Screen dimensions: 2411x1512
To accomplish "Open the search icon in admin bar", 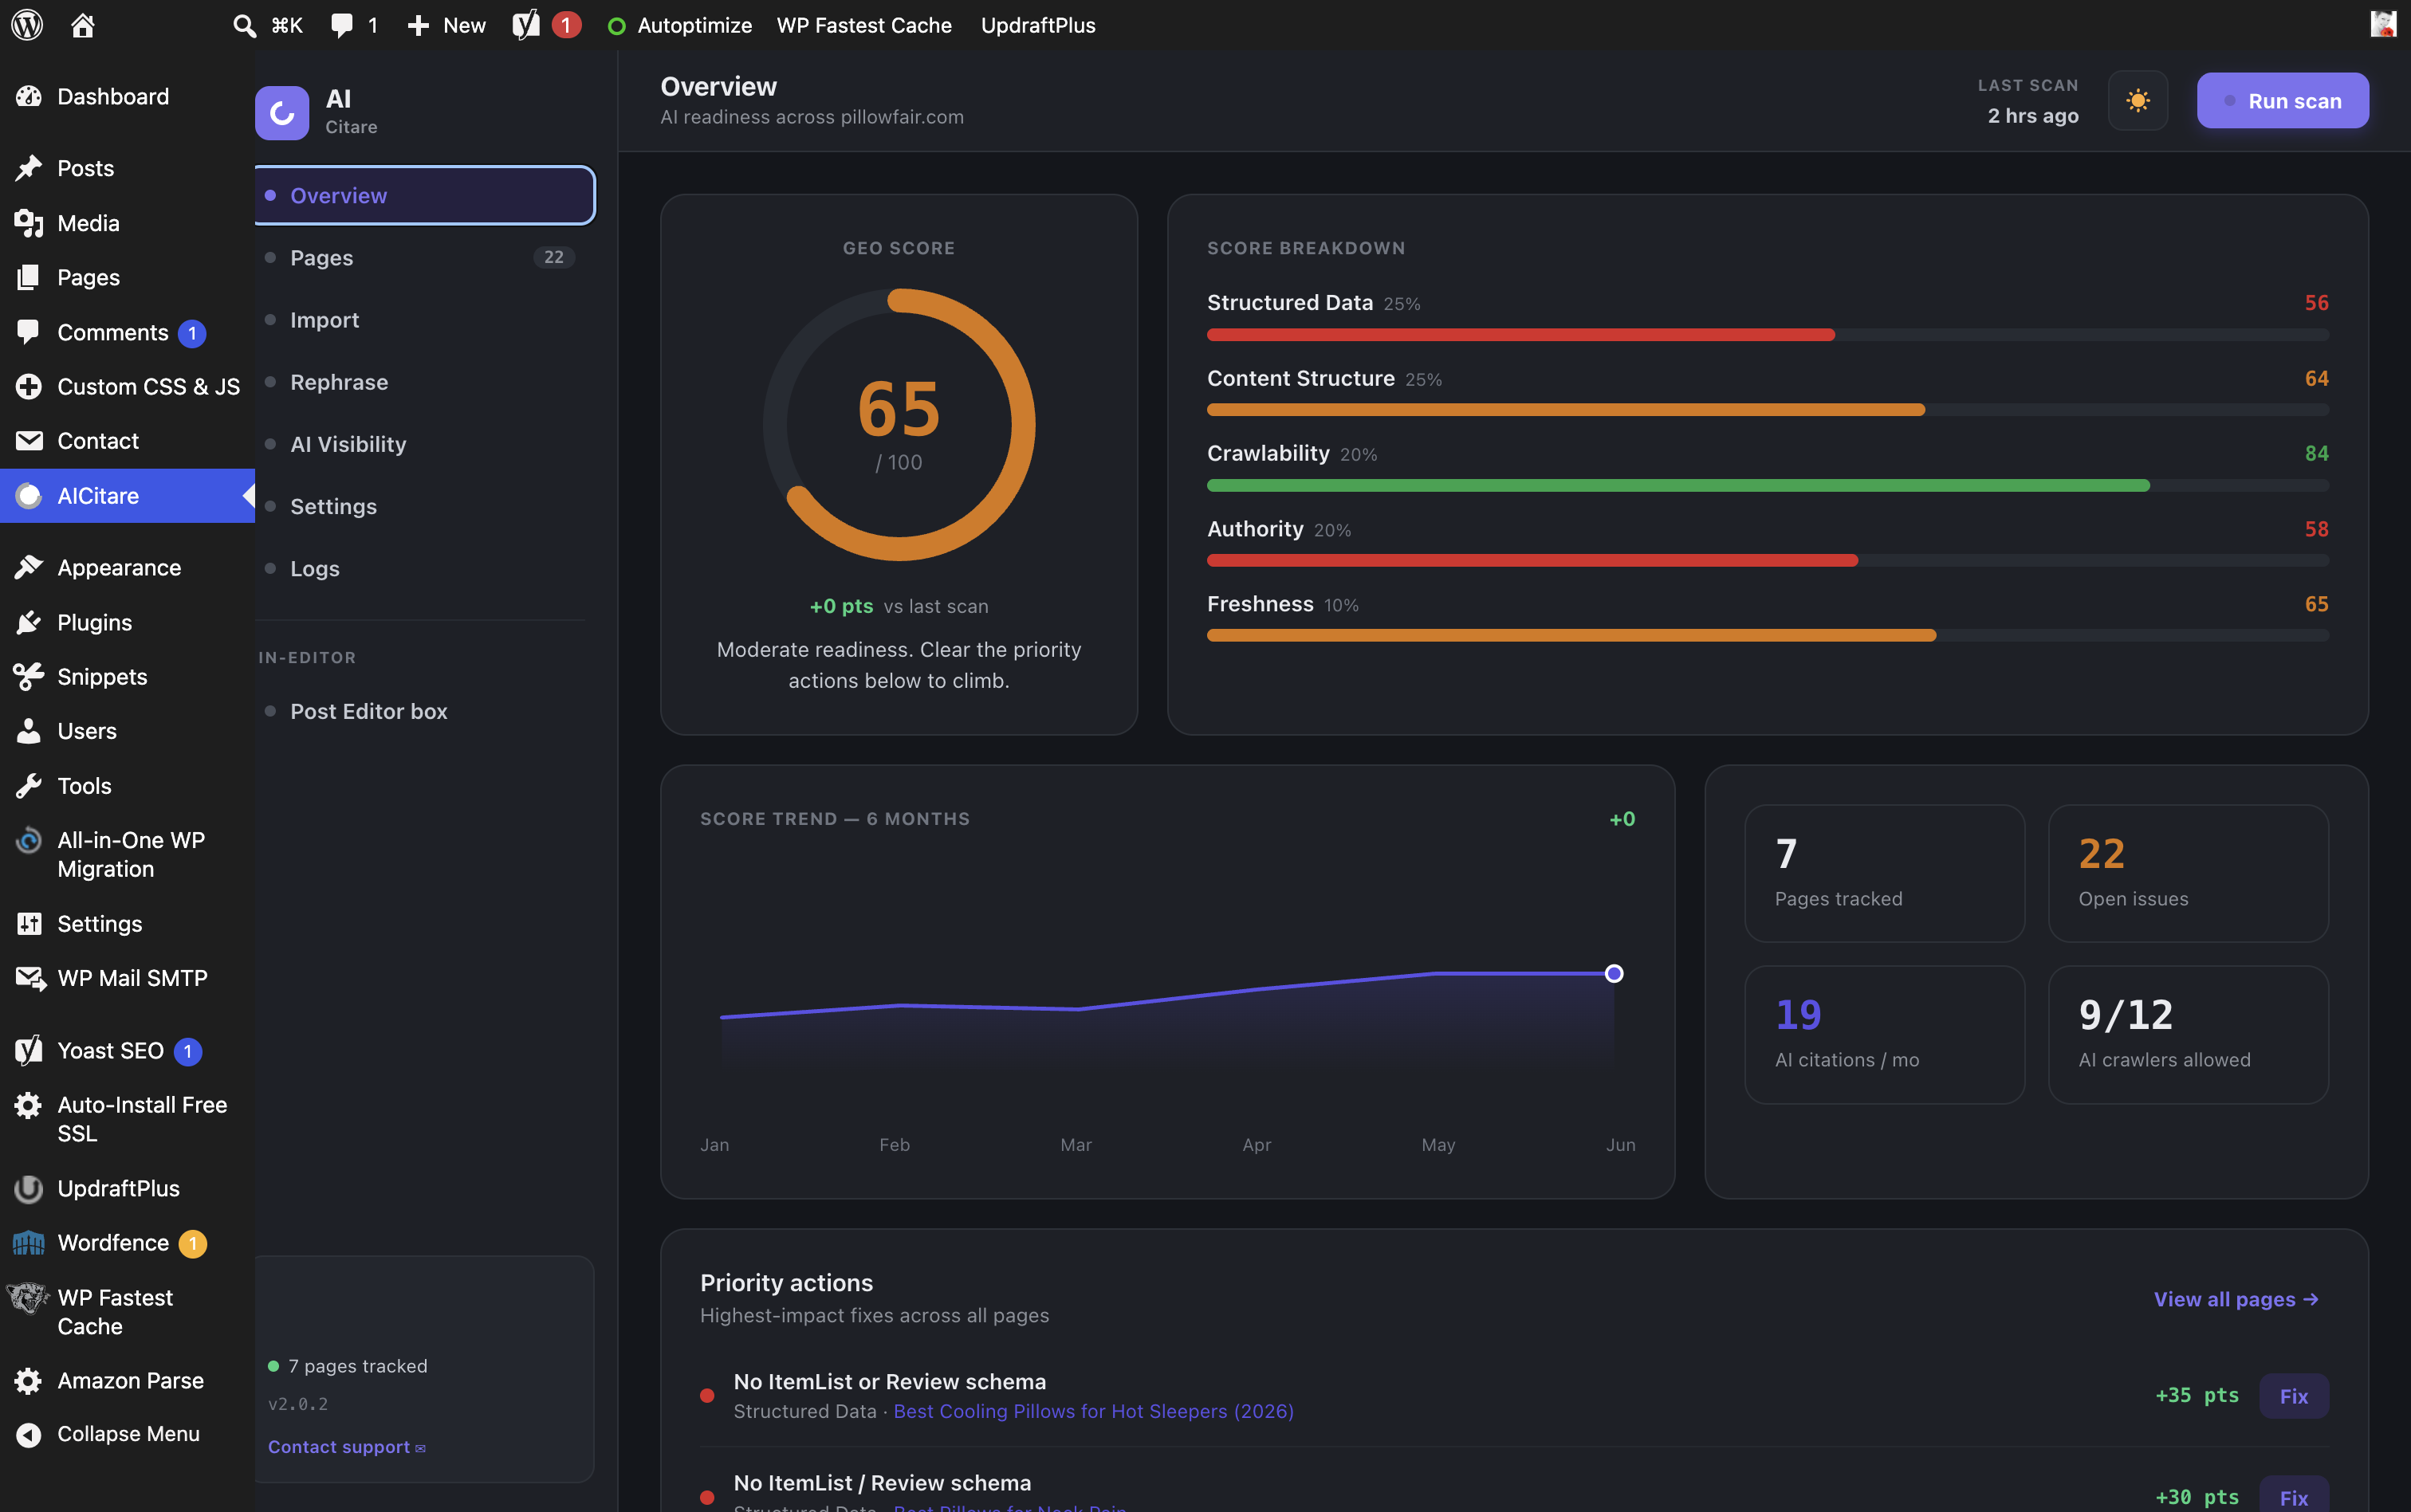I will click(244, 25).
